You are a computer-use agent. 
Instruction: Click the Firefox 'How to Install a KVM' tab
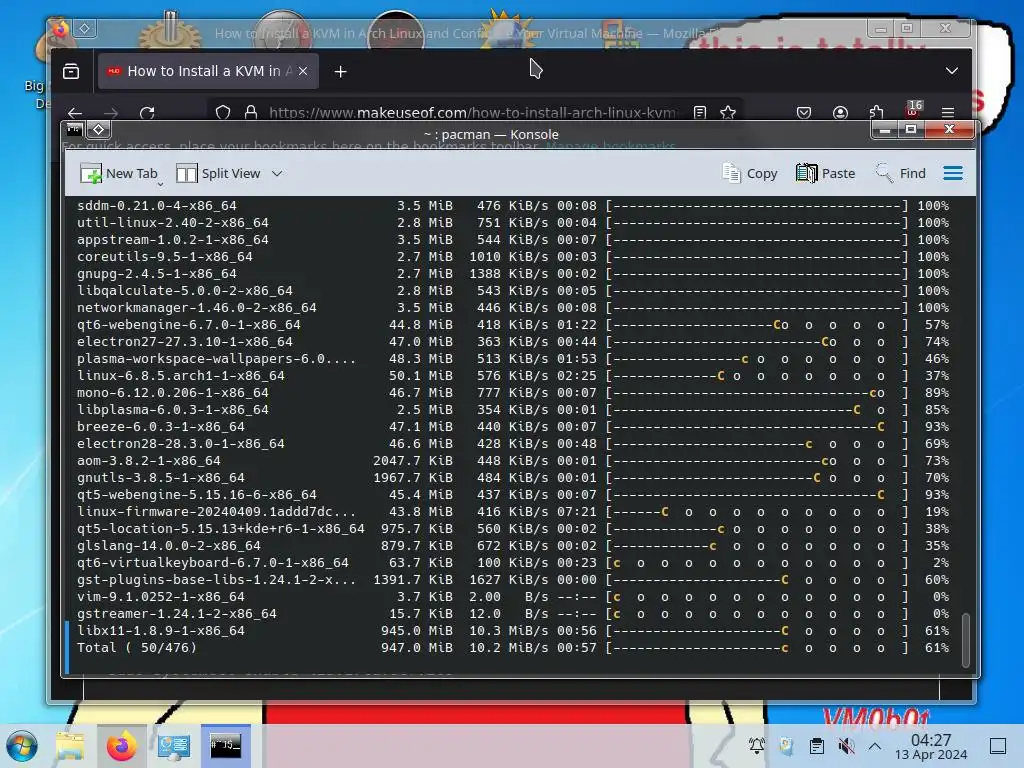208,71
